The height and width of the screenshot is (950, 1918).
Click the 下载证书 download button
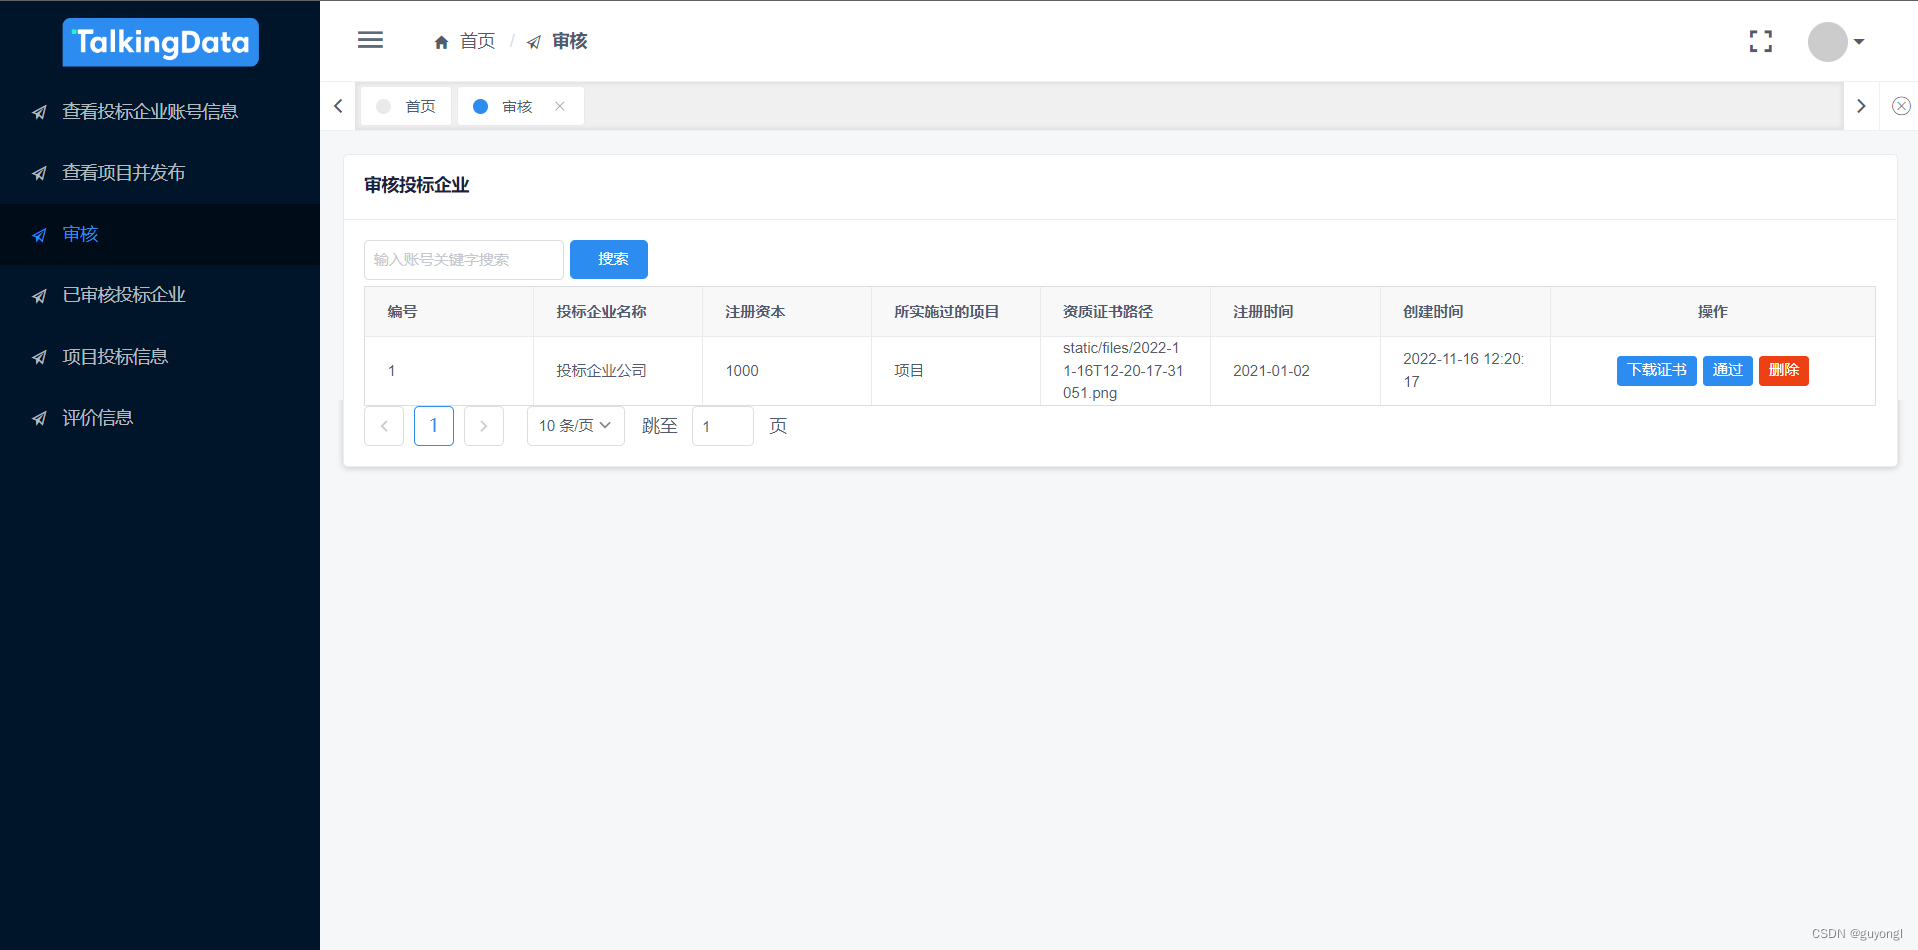(1656, 370)
